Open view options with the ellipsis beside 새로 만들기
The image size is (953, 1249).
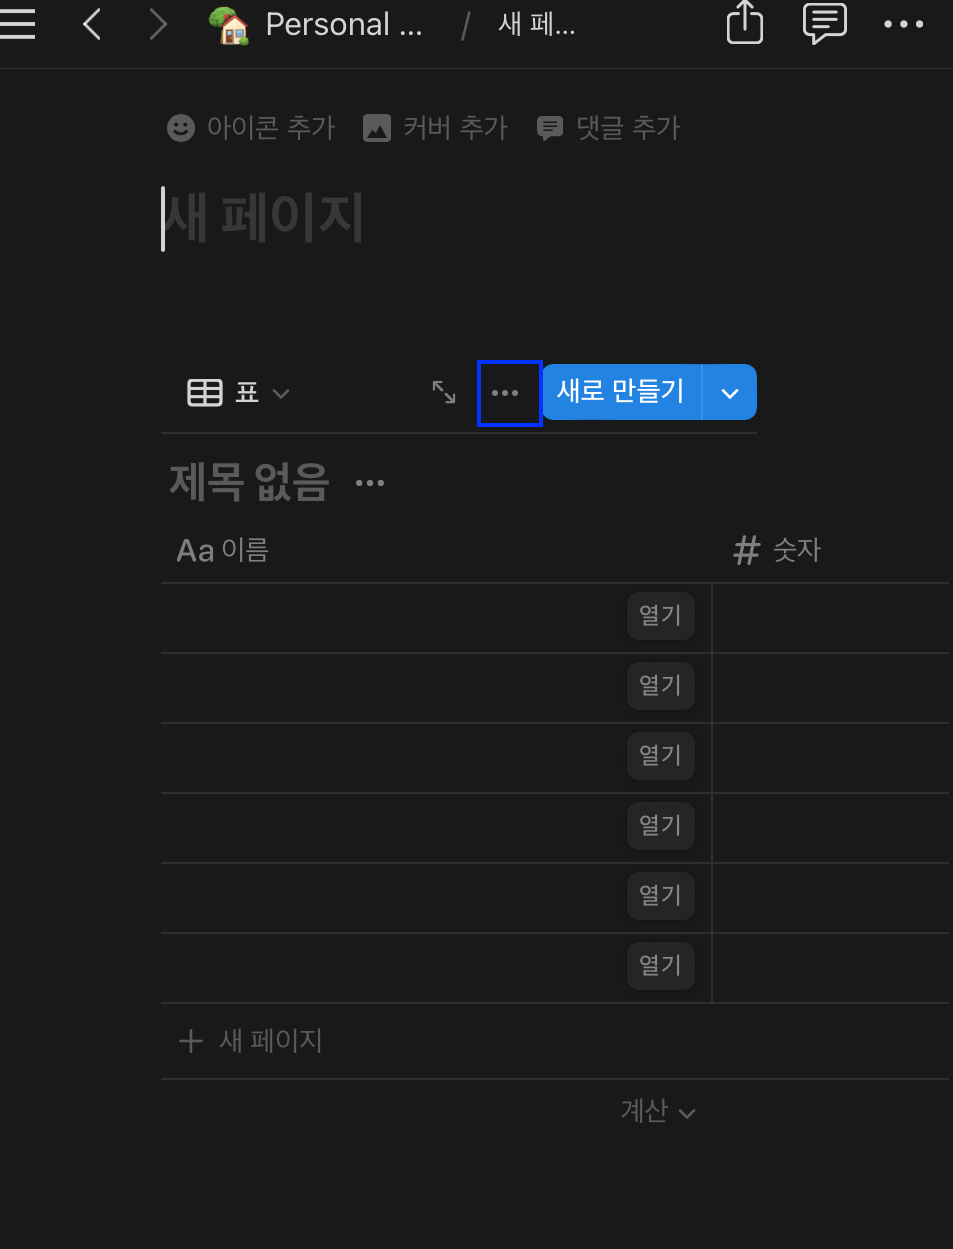(509, 392)
